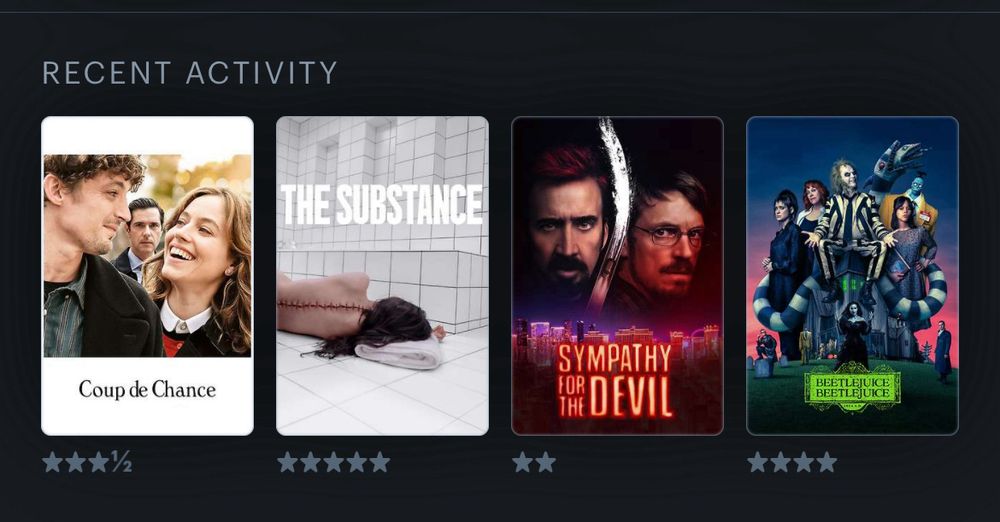This screenshot has width=1000, height=522.
Task: Click the first star under Sympathy for the Devil
Action: (522, 462)
